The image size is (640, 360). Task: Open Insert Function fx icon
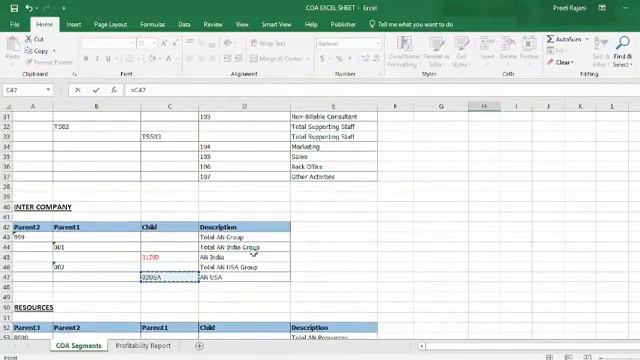[114, 90]
